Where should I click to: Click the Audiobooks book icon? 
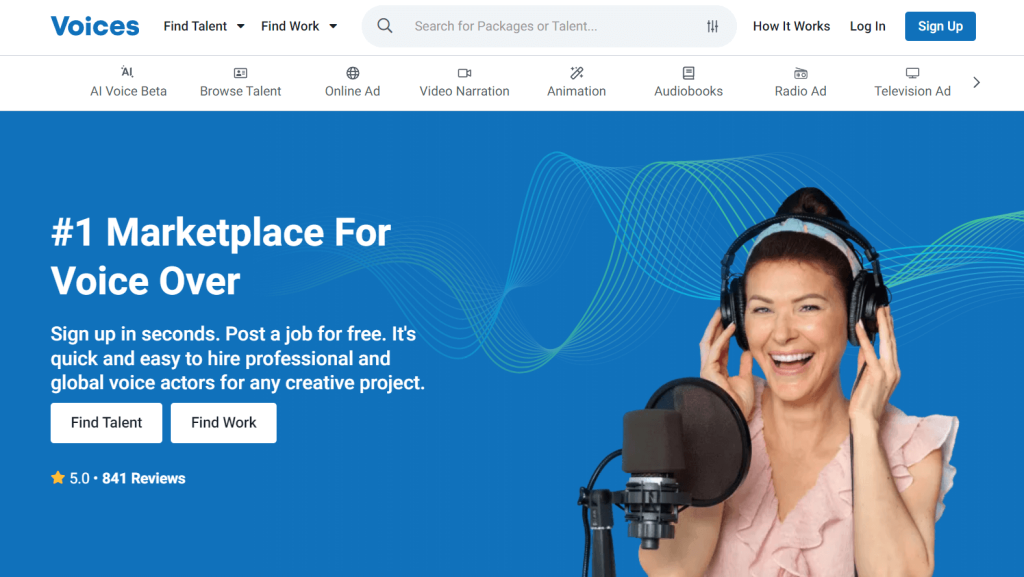click(688, 72)
